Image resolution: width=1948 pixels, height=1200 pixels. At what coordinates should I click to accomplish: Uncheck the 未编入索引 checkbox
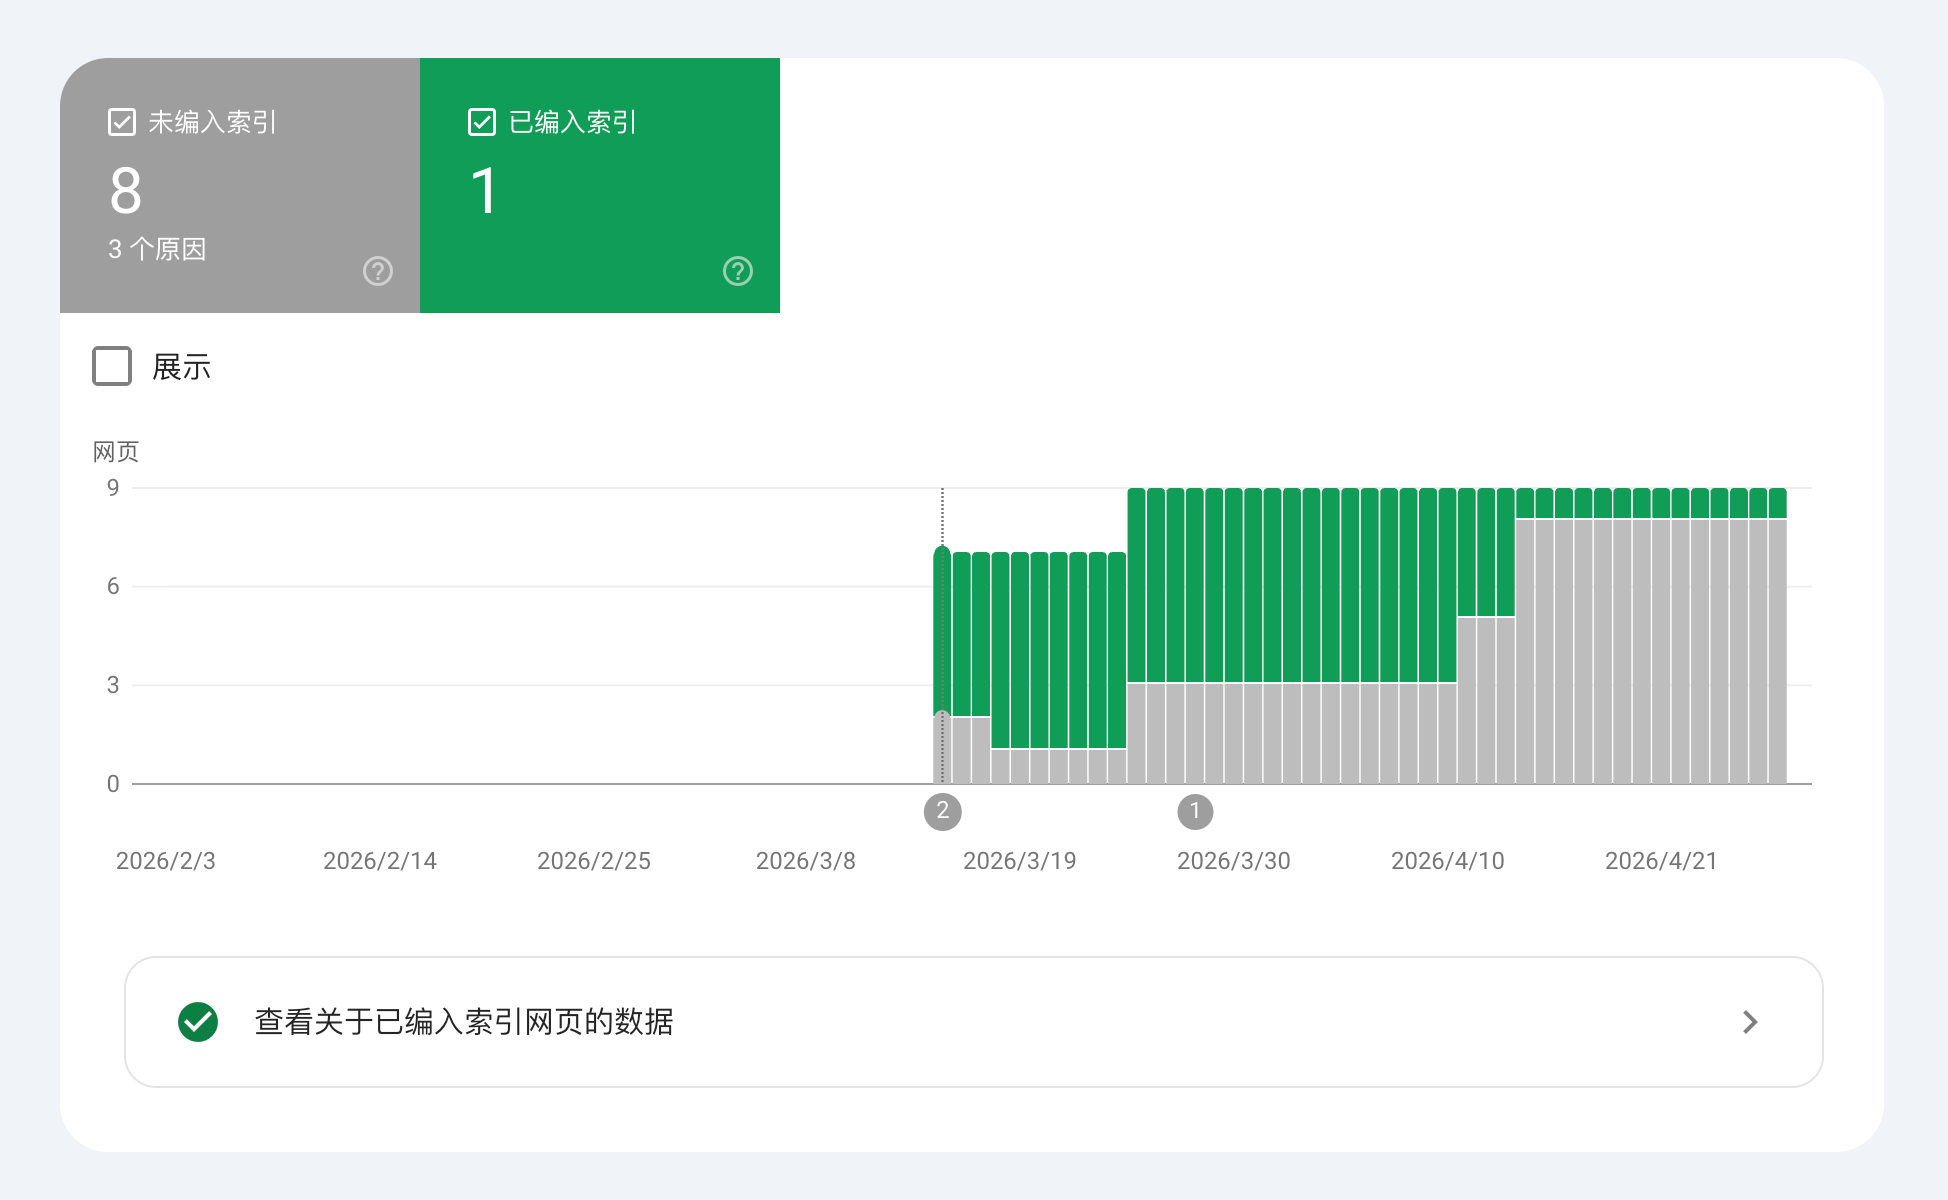click(x=121, y=122)
